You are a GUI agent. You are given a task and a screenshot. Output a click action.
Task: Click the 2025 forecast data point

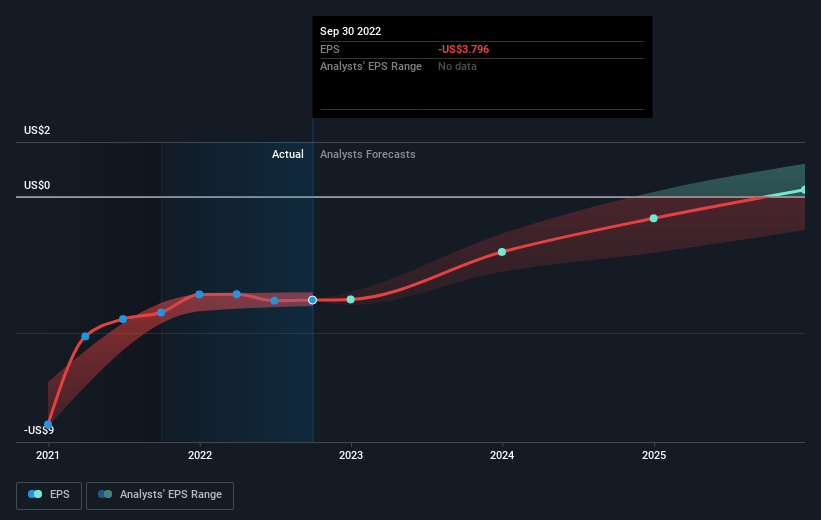click(653, 218)
